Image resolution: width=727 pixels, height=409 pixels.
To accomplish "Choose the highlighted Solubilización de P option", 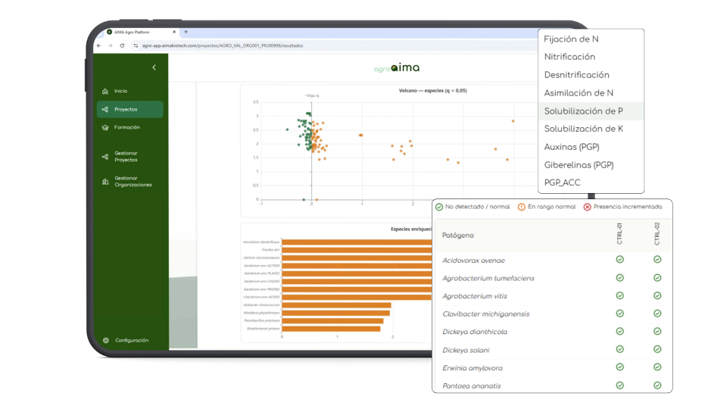I will click(x=591, y=111).
